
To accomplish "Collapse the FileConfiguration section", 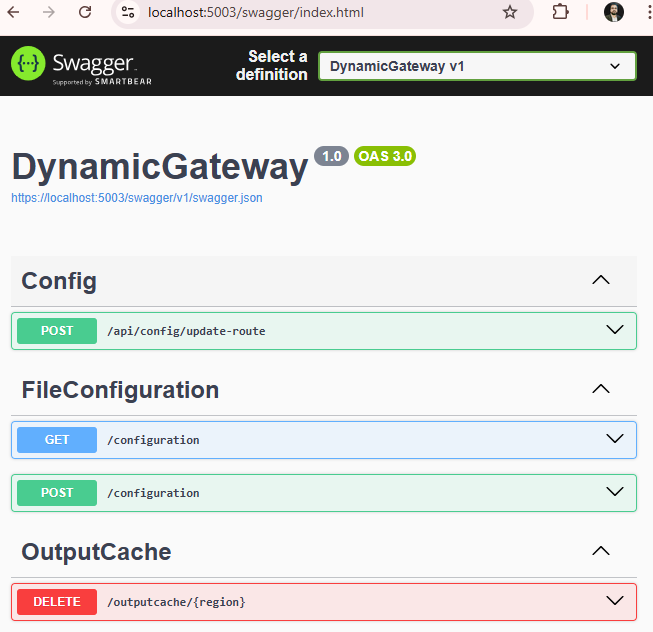I will coord(601,388).
